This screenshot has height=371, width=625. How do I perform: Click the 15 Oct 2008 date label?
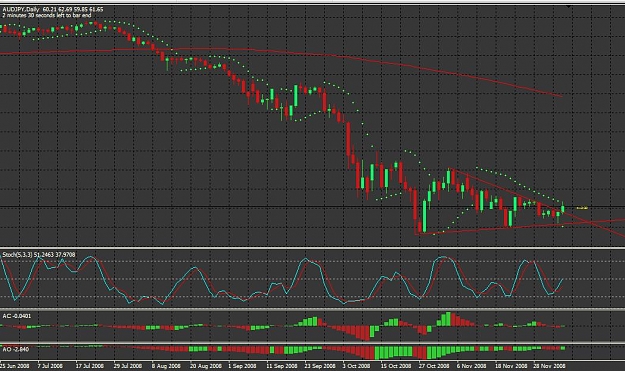395,366
